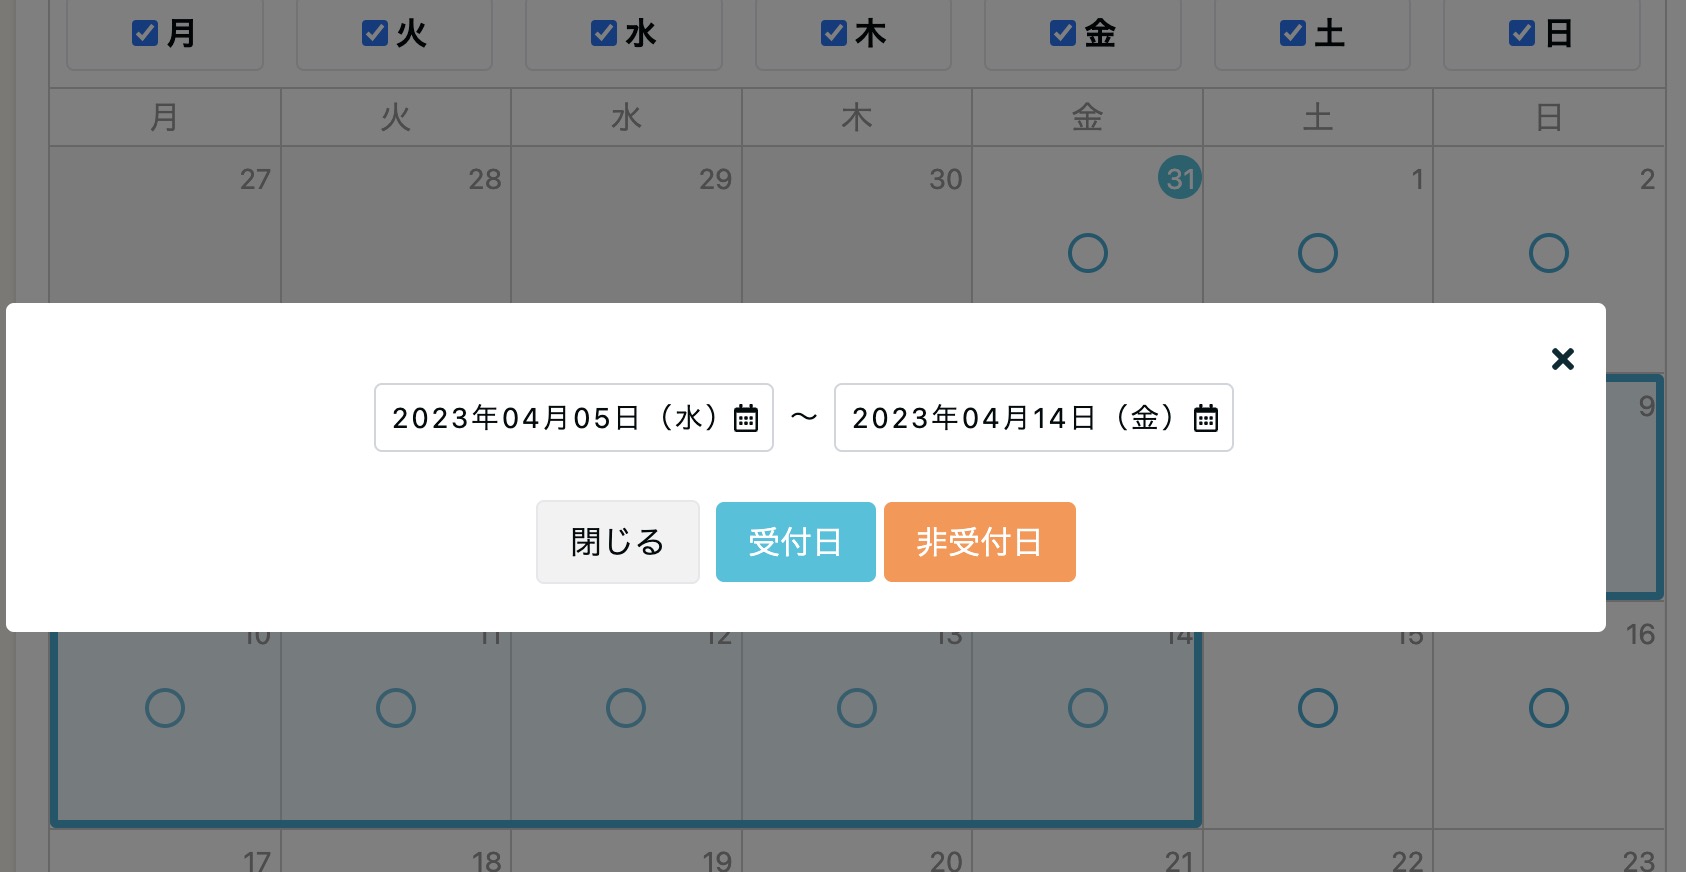Close the date range dialog with X
The width and height of the screenshot is (1686, 872).
1563,359
